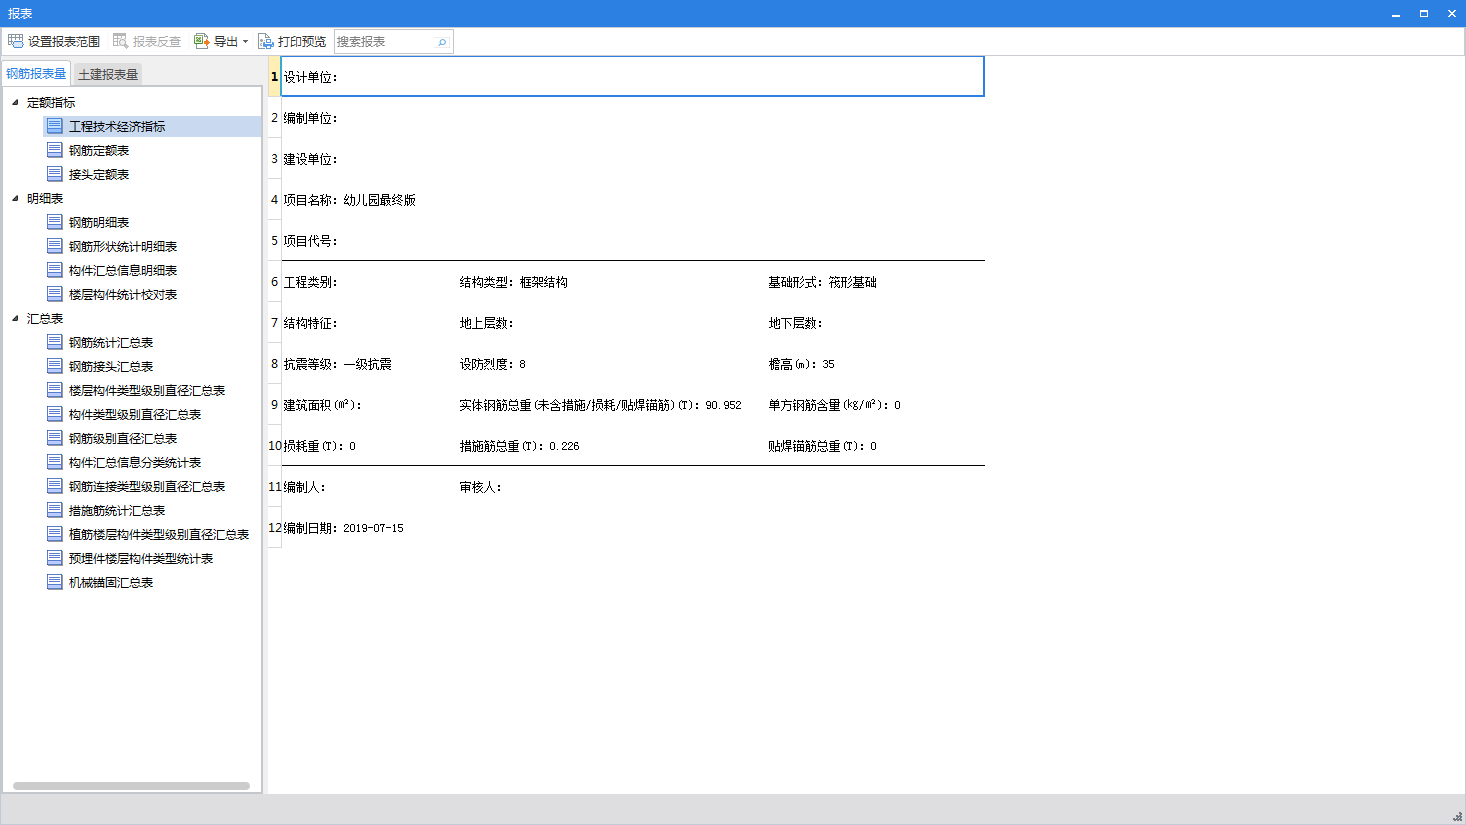Maximize the 报表 window
The height and width of the screenshot is (825, 1466).
1423,13
